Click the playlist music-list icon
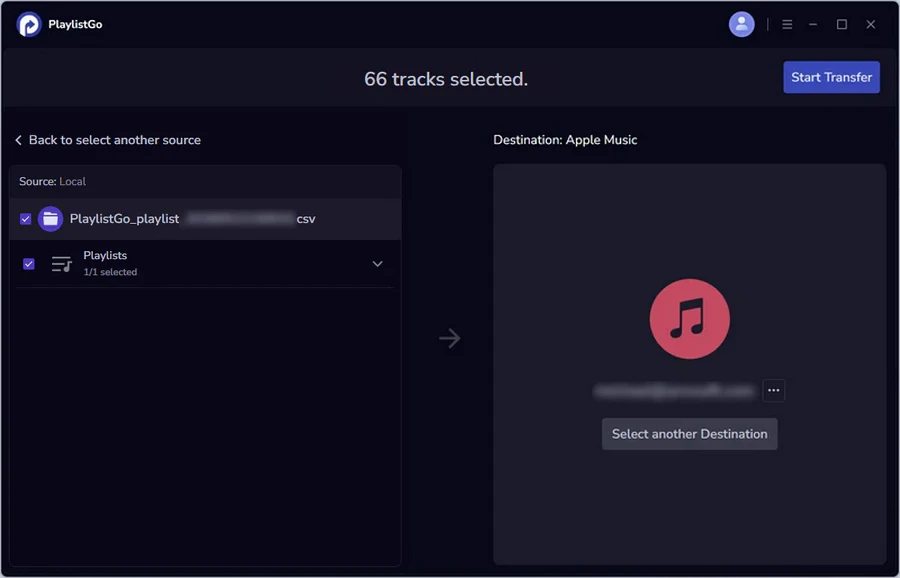Viewport: 900px width, 578px height. click(x=61, y=264)
